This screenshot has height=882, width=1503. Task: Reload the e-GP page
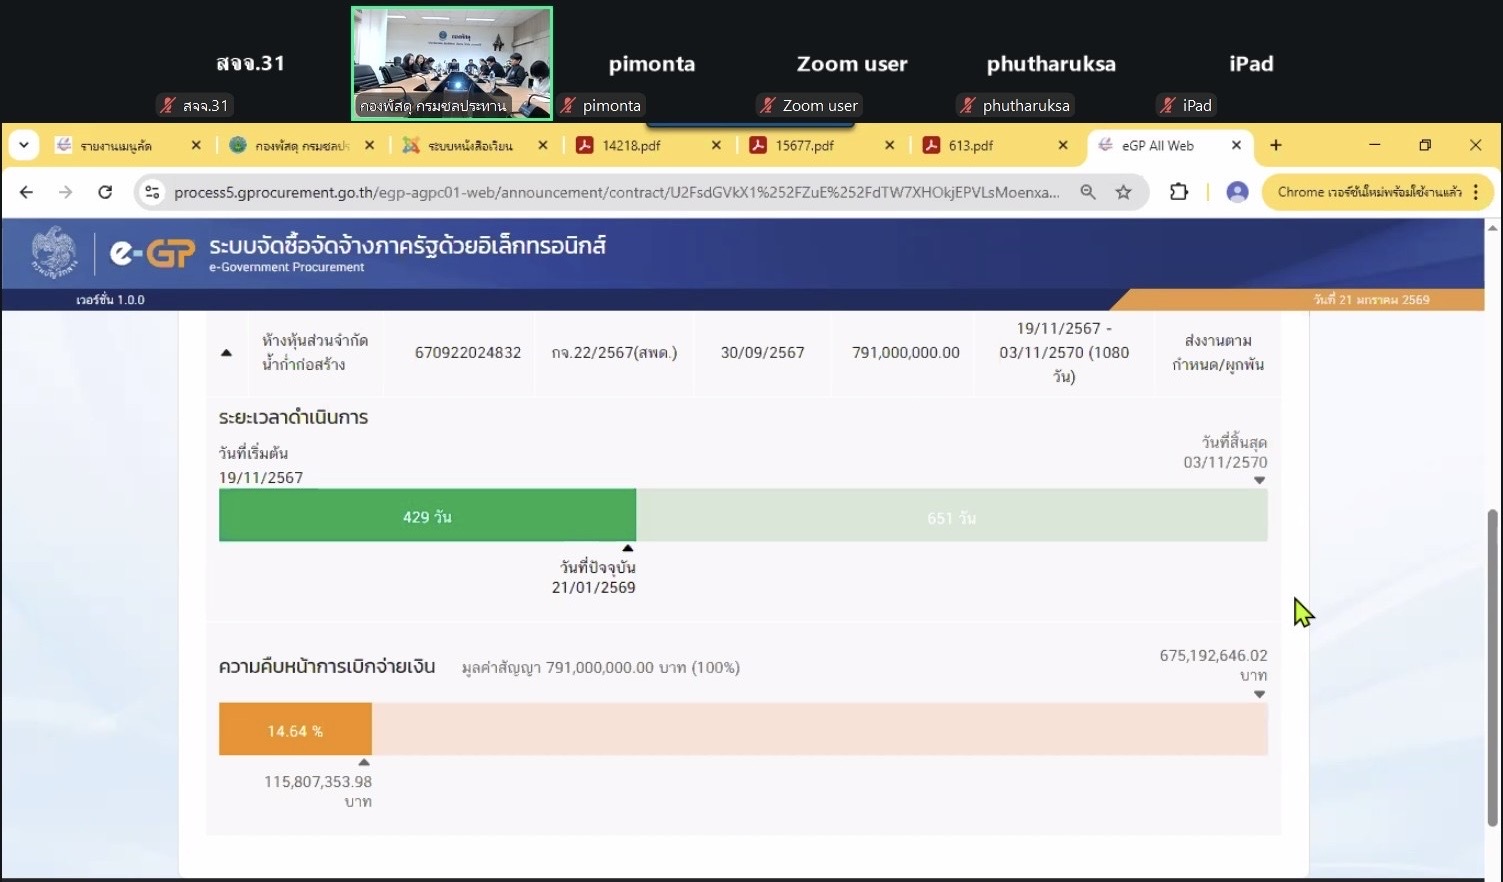click(105, 192)
